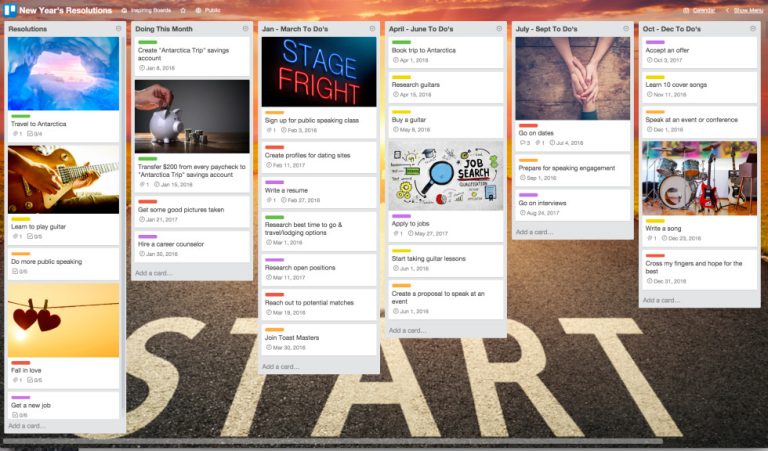Open Speak at an event or conference card

coord(699,122)
